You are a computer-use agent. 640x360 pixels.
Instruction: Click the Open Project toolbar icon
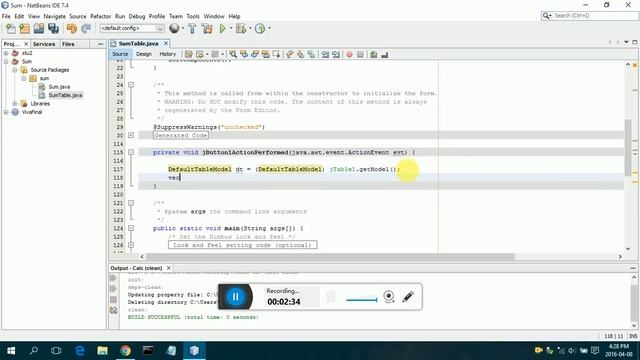(39, 29)
